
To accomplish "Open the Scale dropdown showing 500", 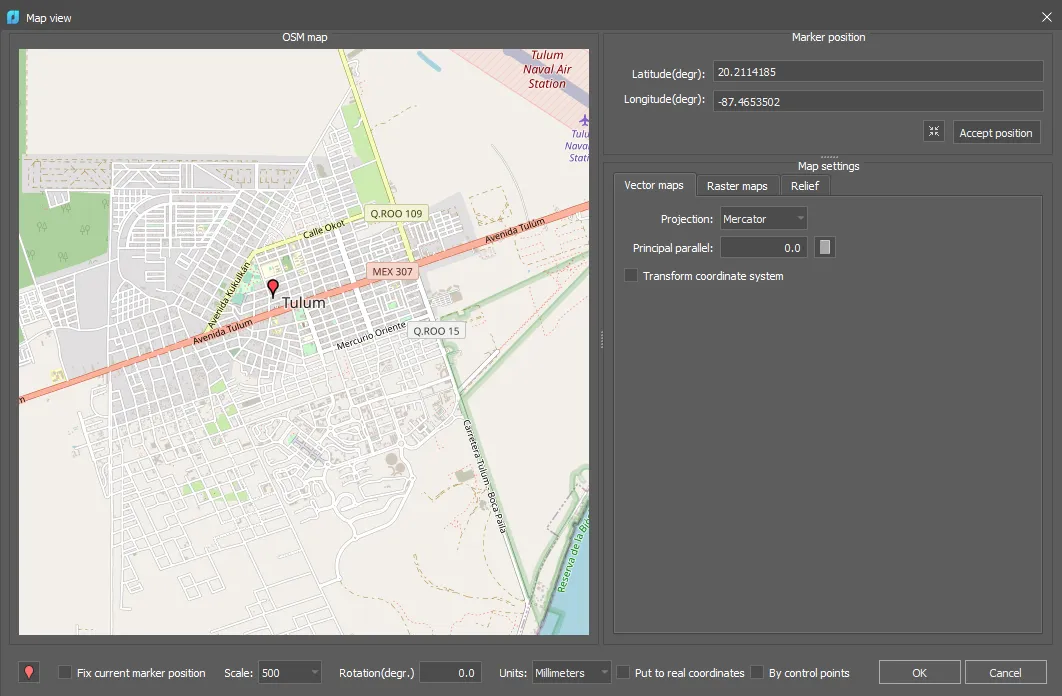I will pos(290,672).
